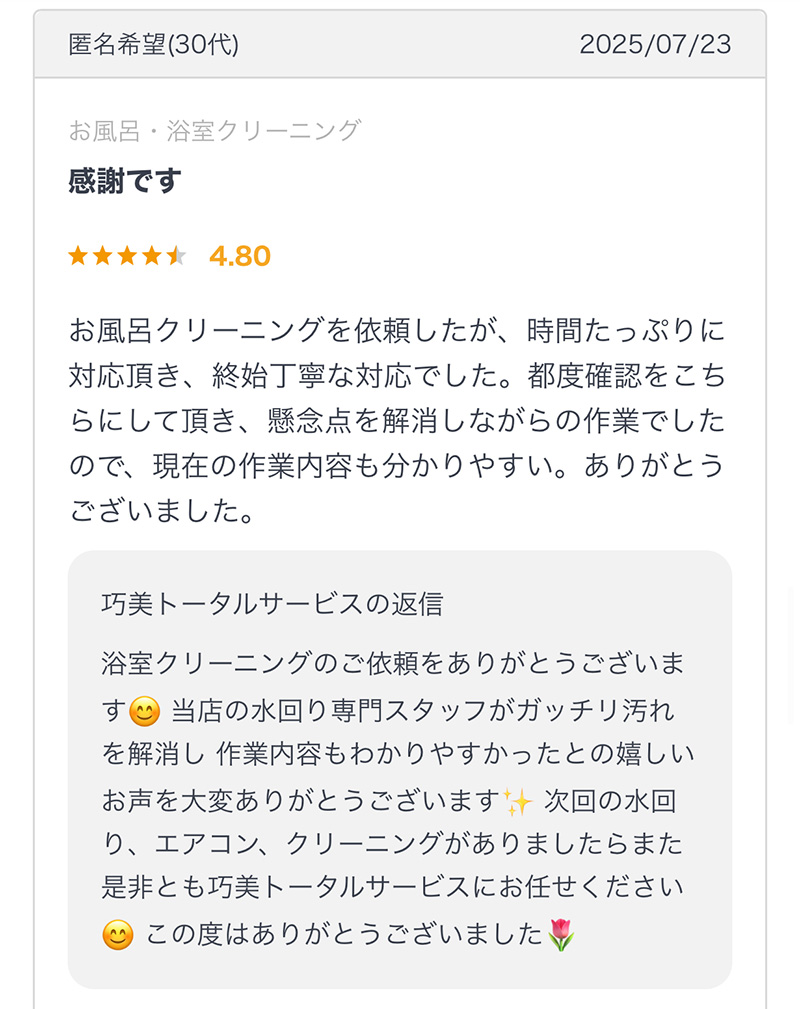
Task: Click the gray review header bar
Action: 400,44
